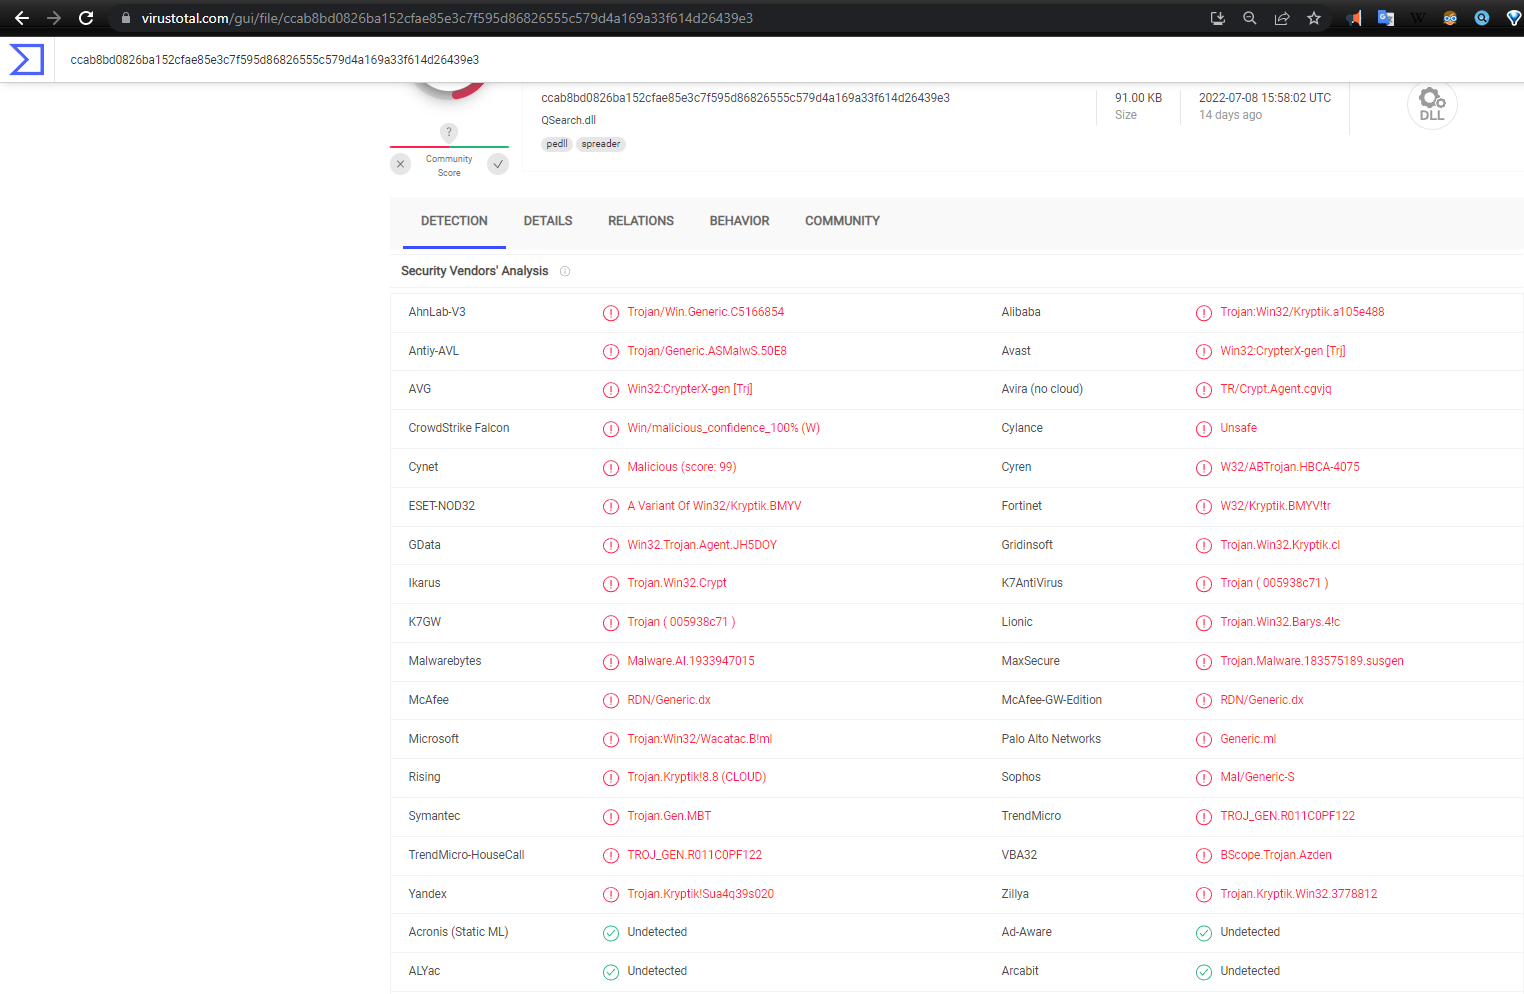Open the megaphone browser extension
This screenshot has width=1524, height=994.
coord(1354,18)
